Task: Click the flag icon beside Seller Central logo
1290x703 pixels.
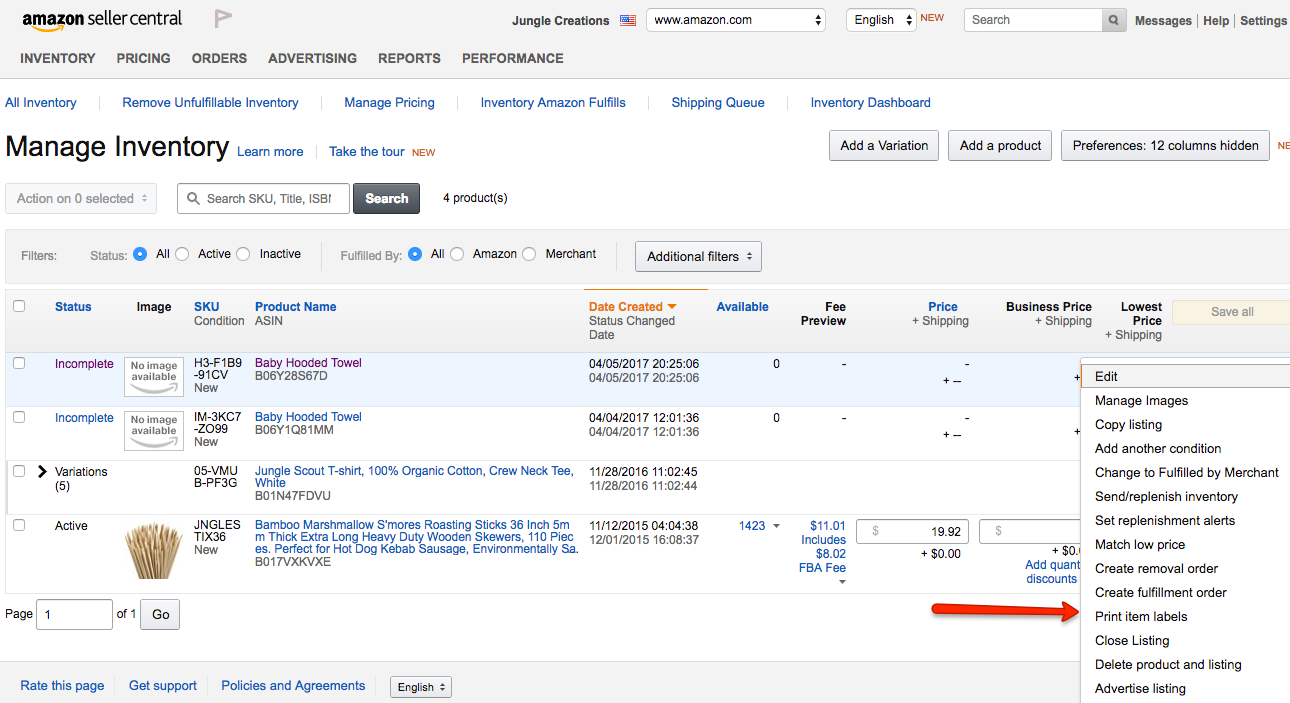Action: [x=223, y=19]
